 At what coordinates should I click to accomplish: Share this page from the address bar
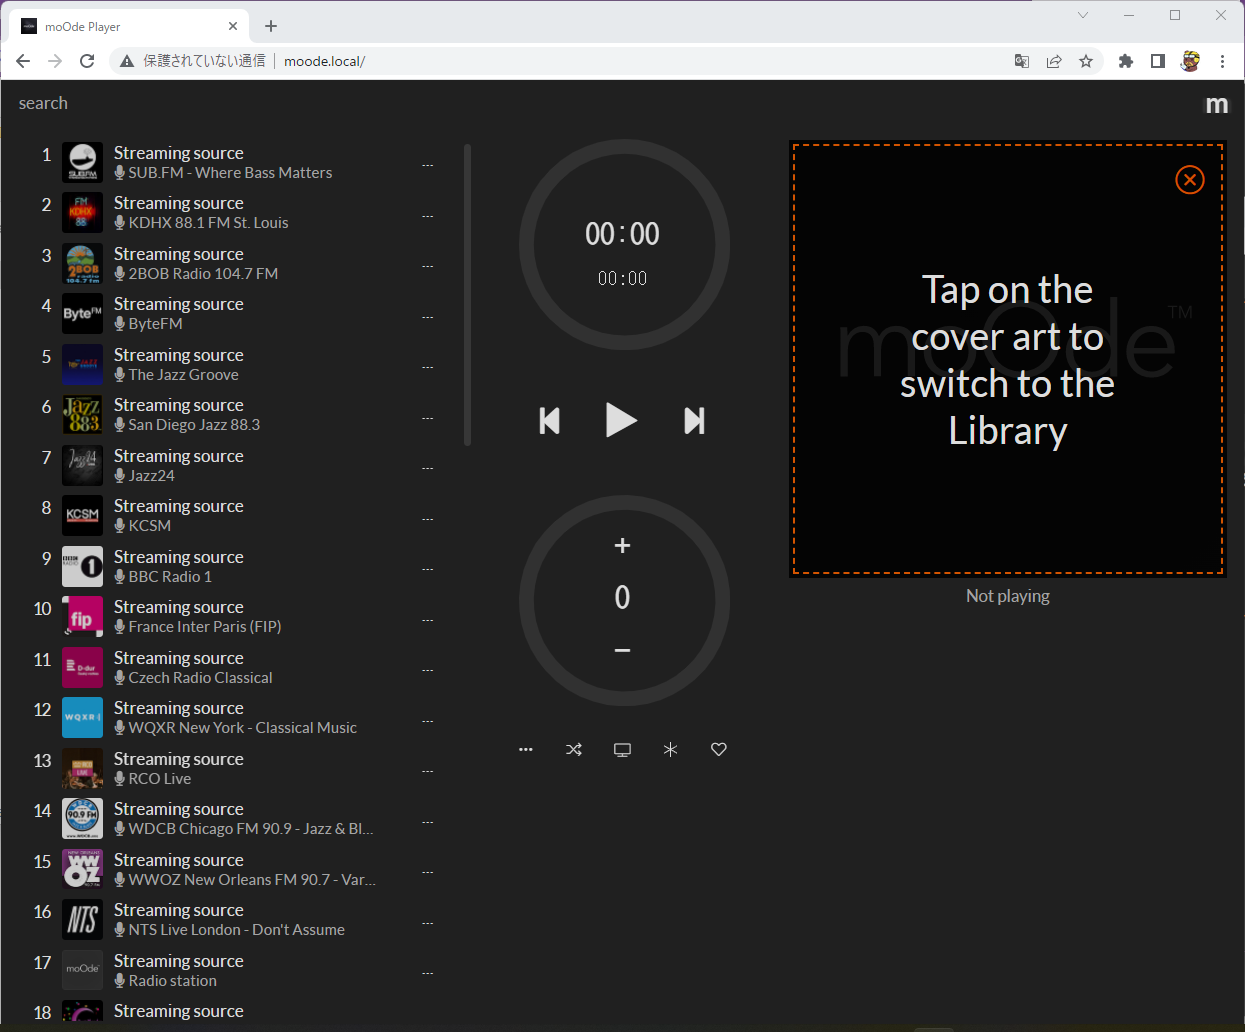1054,61
